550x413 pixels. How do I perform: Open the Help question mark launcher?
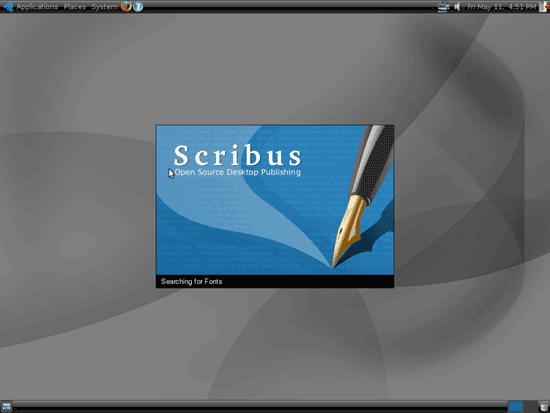pos(138,6)
